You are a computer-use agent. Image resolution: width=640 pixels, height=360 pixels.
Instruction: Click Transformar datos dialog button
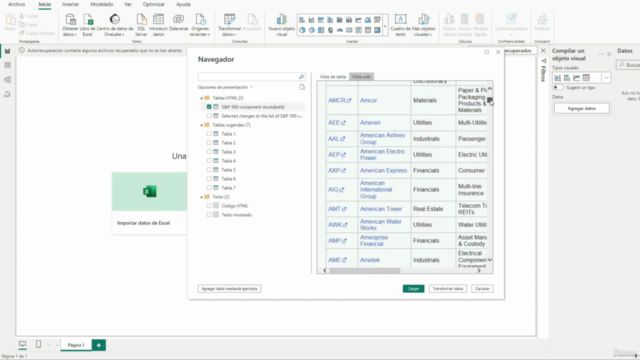tap(448, 289)
